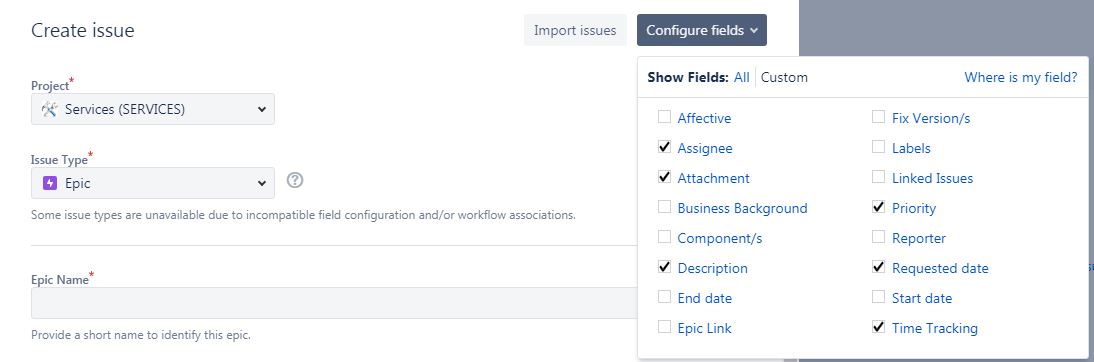Check the Reporter field checkbox

878,237
